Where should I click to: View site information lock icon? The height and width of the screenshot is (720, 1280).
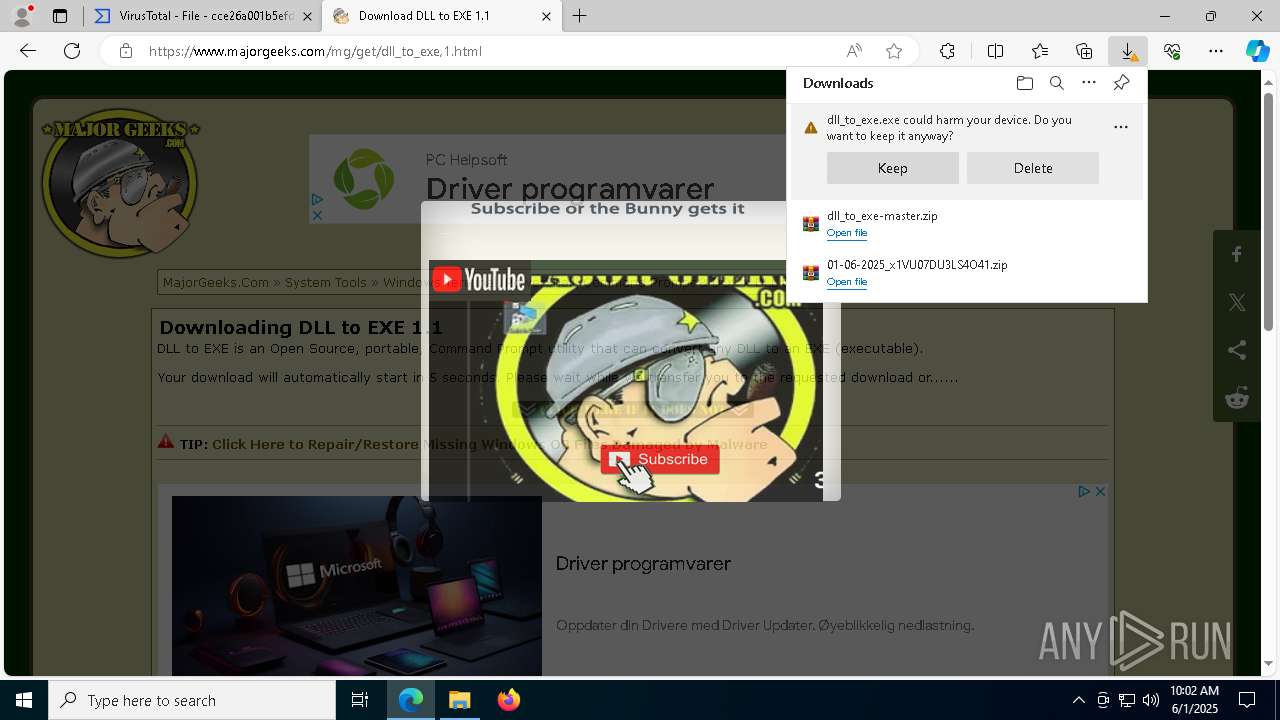coord(126,51)
